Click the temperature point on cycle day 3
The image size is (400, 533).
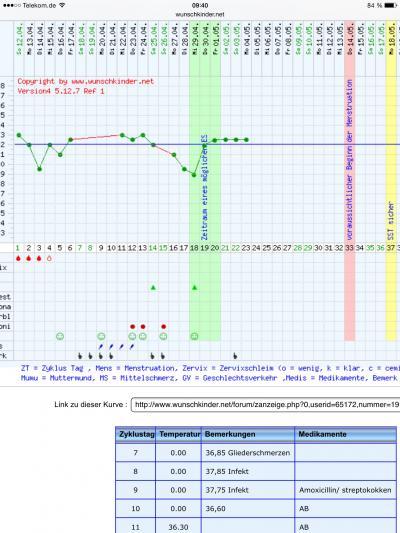tap(39, 169)
